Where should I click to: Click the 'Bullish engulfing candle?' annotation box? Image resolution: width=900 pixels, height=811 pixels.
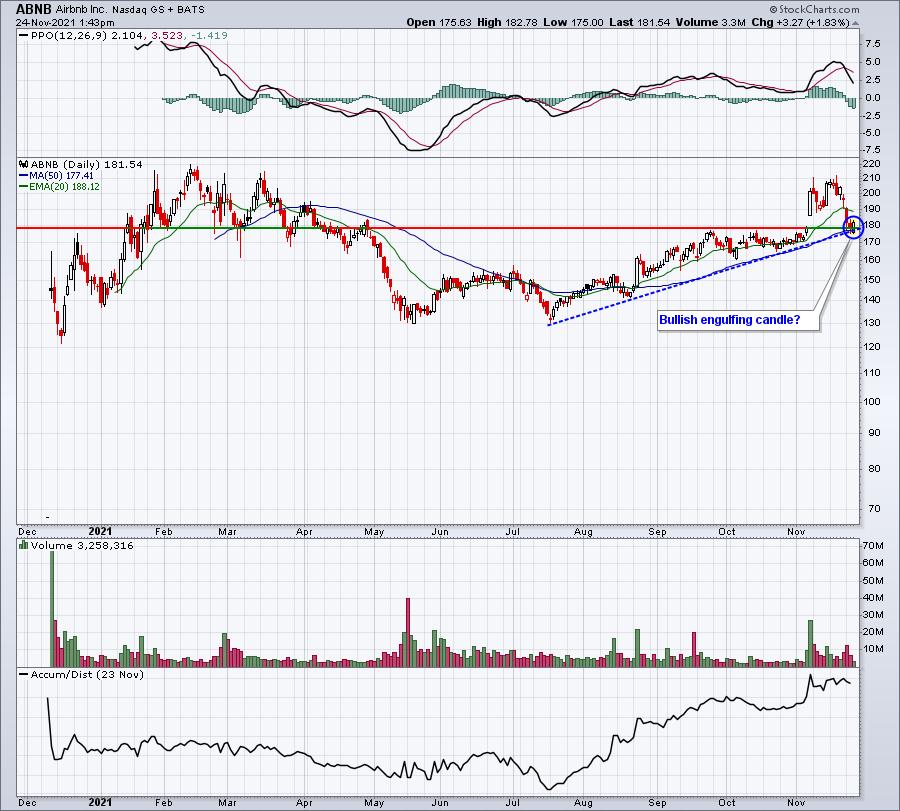pos(738,320)
